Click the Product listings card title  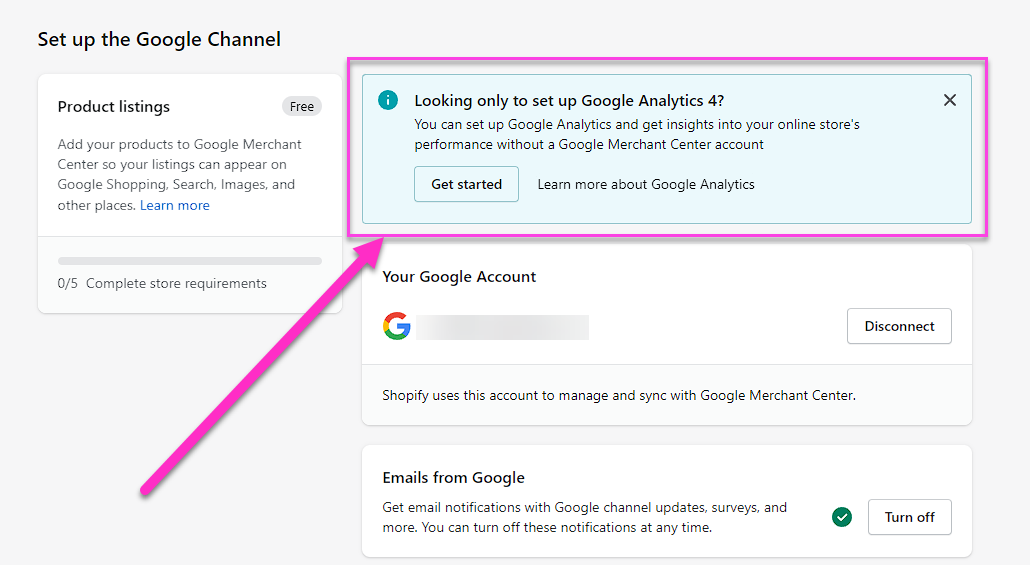tap(114, 106)
